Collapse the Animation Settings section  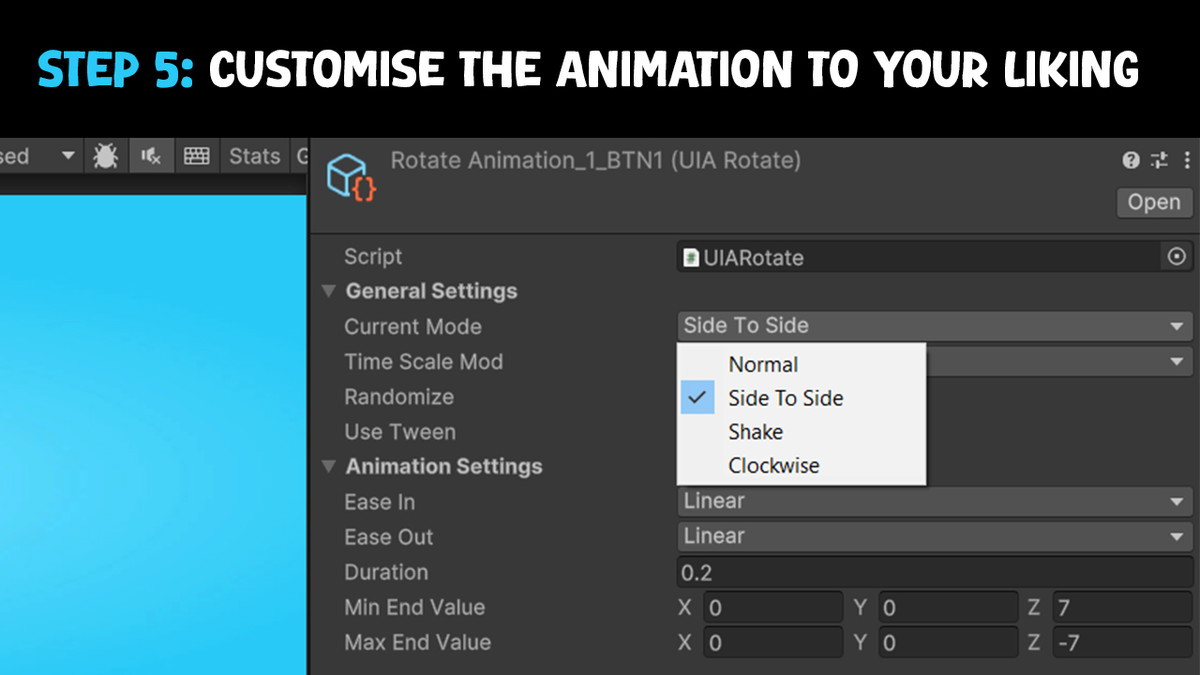coord(328,466)
